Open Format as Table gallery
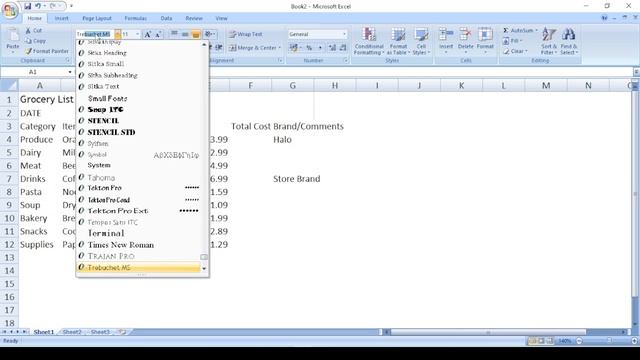Screen dimensions: 640x360 [398, 41]
